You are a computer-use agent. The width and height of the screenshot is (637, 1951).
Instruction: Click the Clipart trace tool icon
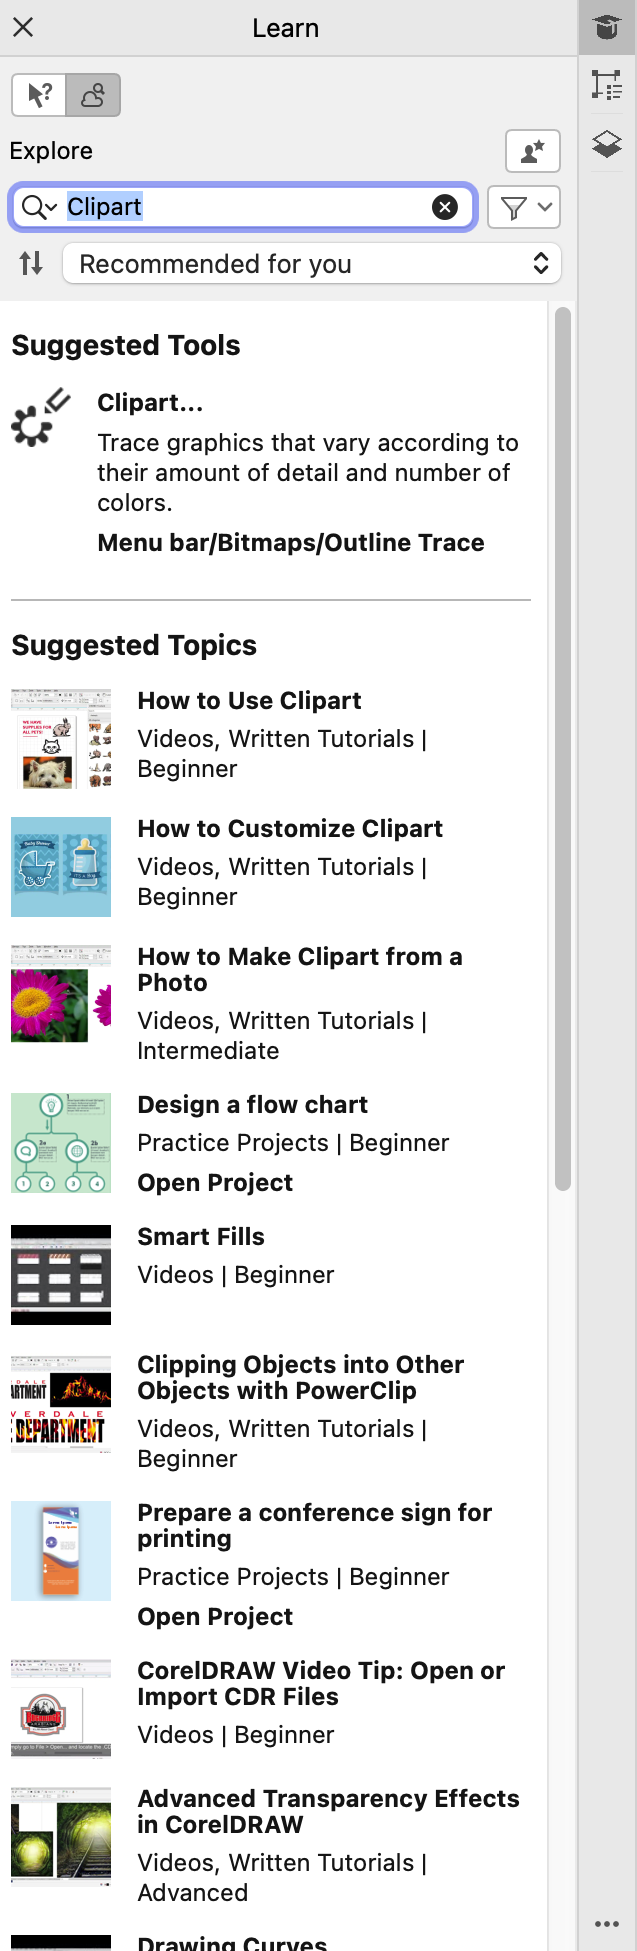[40, 418]
